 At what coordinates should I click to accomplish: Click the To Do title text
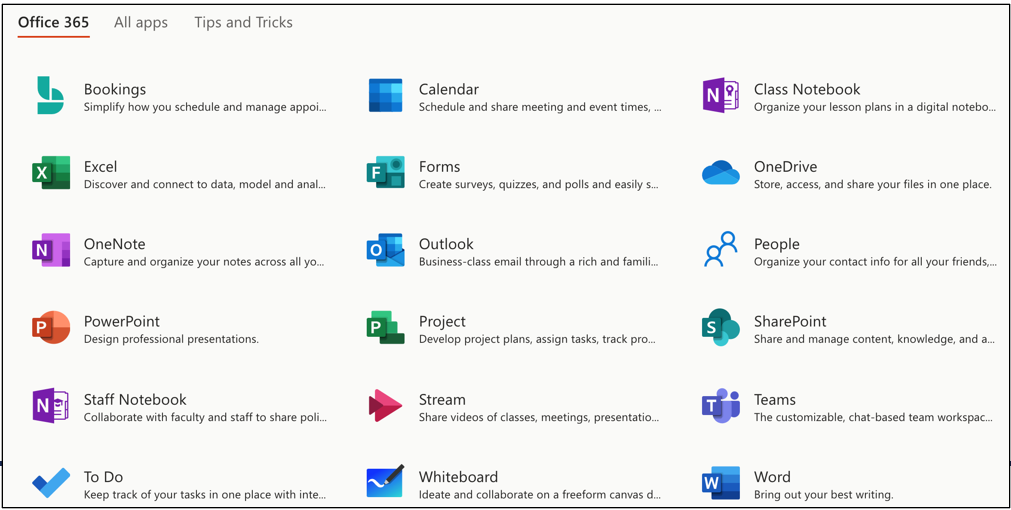103,476
